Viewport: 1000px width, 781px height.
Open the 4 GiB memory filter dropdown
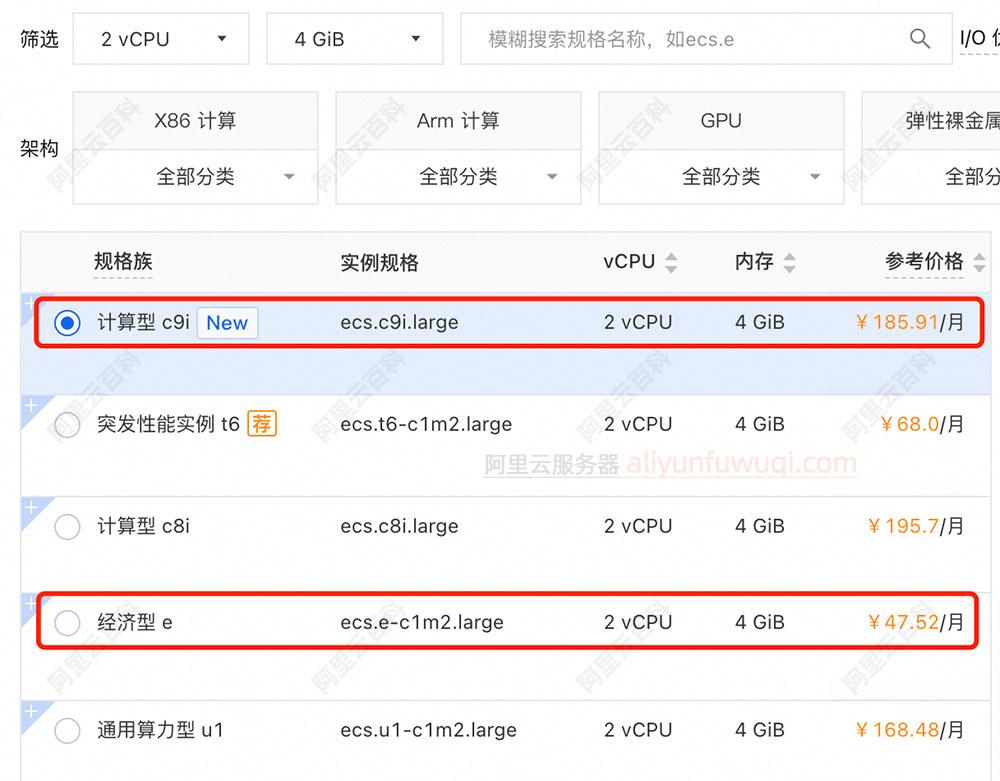coord(355,39)
